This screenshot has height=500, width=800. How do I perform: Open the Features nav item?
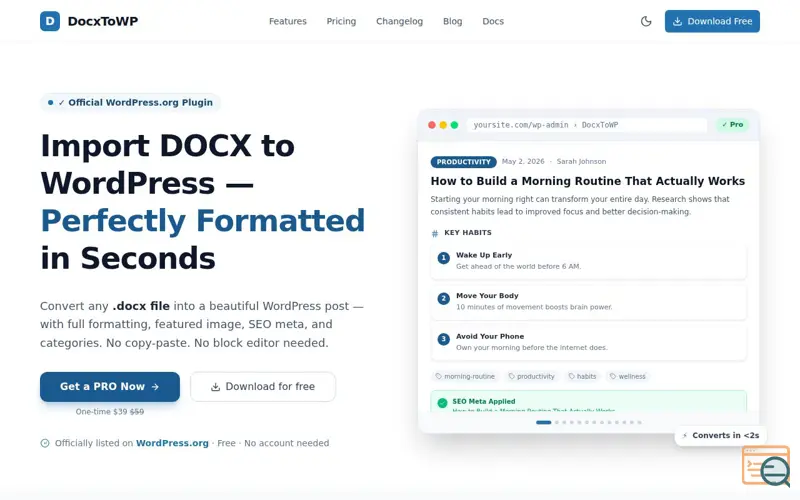pos(288,21)
